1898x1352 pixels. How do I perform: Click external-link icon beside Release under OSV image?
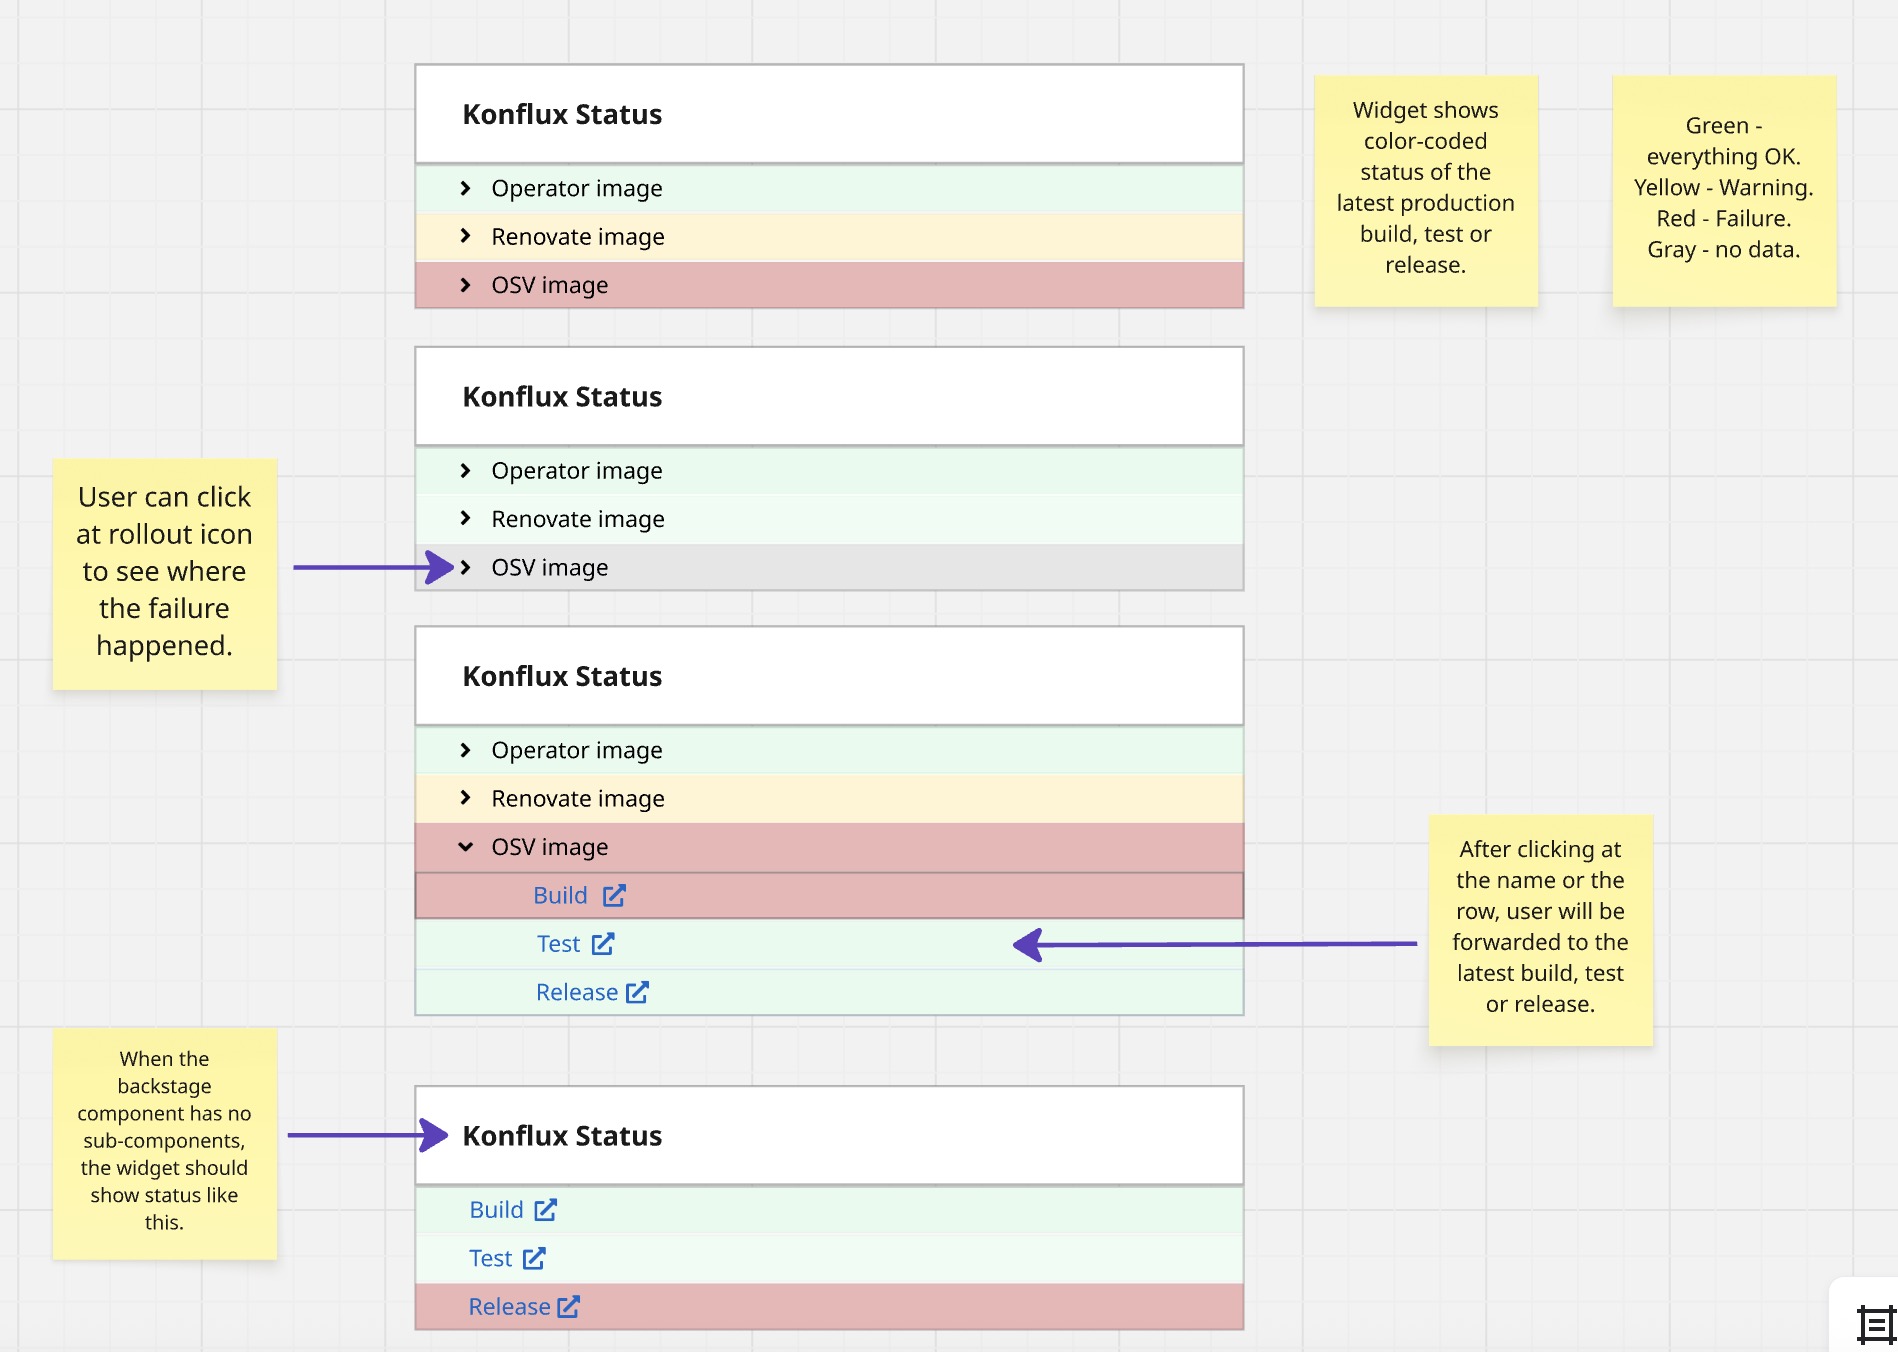pyautogui.click(x=637, y=992)
